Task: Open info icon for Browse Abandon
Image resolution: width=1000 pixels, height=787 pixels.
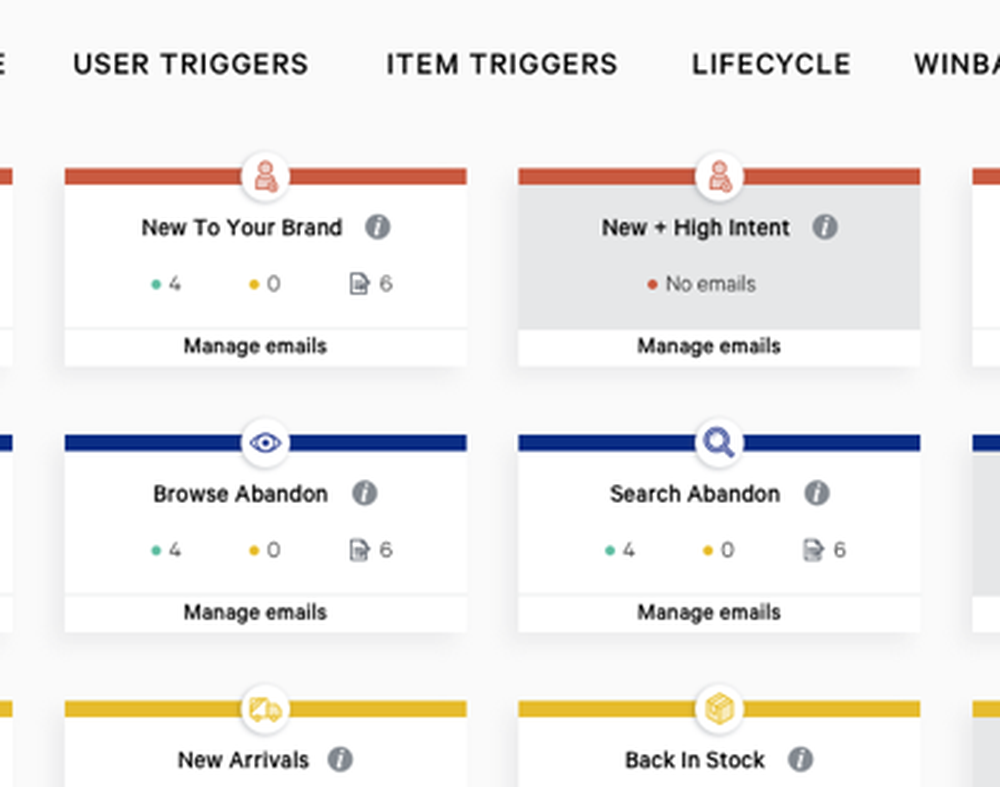Action: click(x=365, y=493)
